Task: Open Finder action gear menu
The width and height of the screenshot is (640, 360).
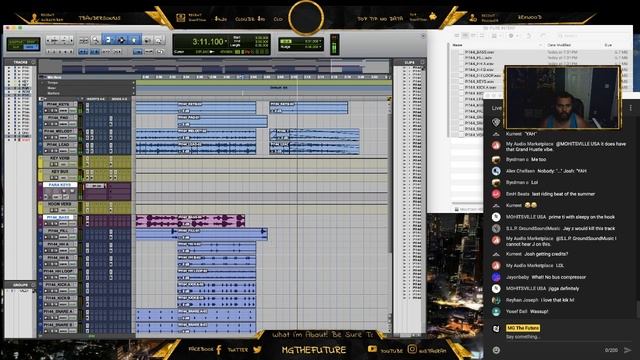Action: click(512, 36)
